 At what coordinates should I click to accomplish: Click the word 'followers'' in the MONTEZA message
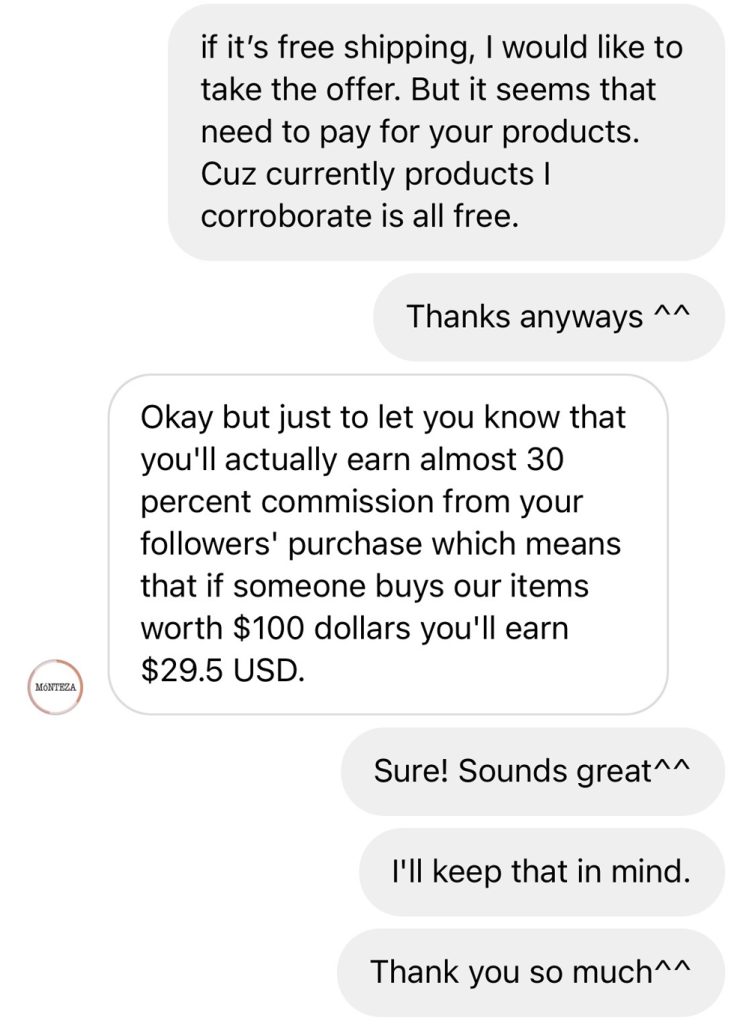coord(205,544)
